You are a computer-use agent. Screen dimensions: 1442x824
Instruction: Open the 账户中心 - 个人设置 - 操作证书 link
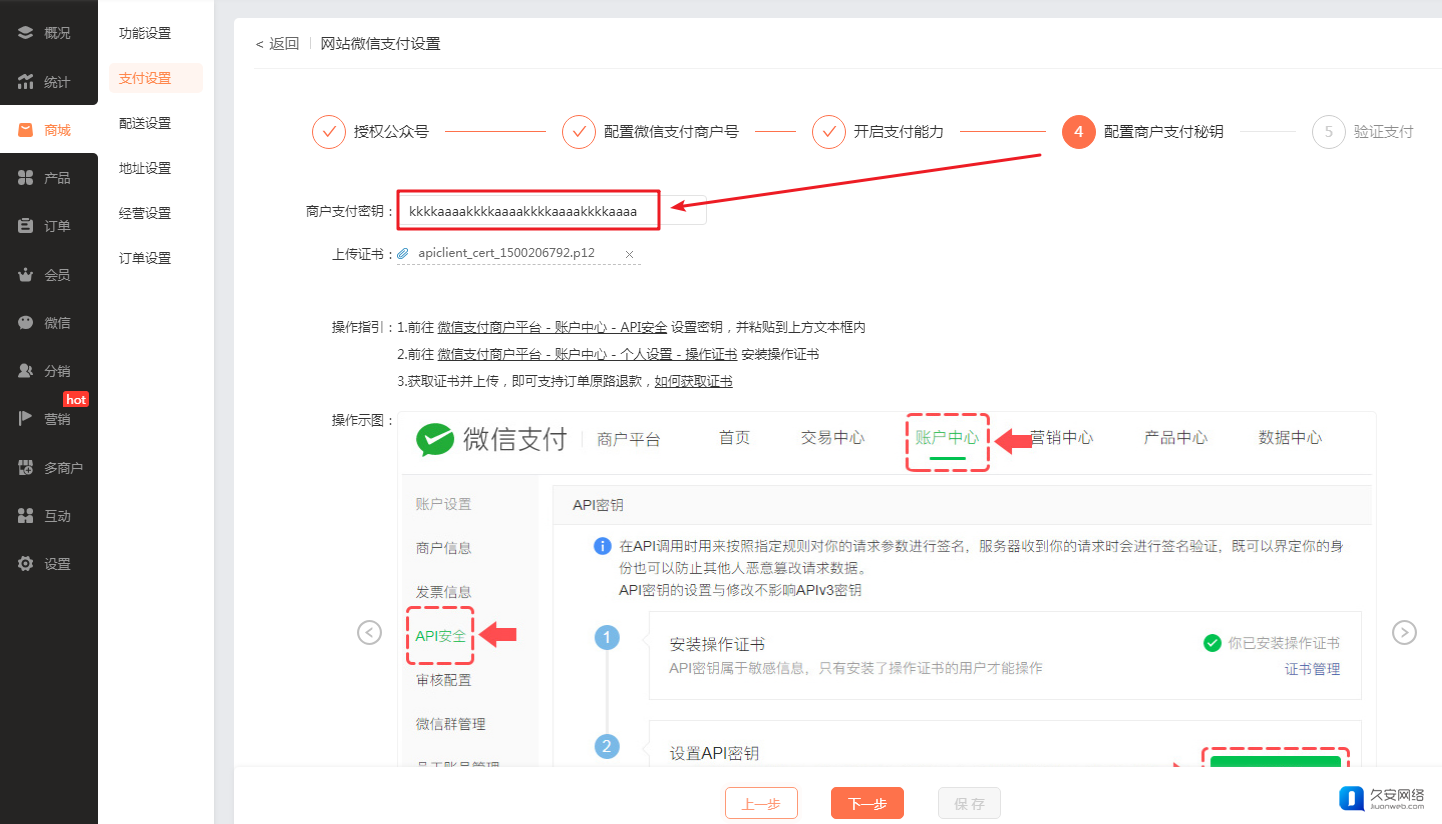click(x=588, y=354)
